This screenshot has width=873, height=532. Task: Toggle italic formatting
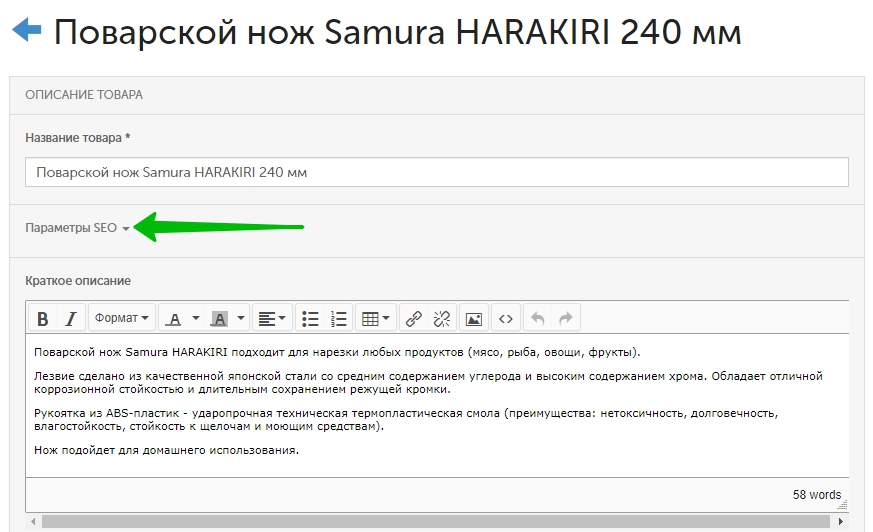point(70,319)
